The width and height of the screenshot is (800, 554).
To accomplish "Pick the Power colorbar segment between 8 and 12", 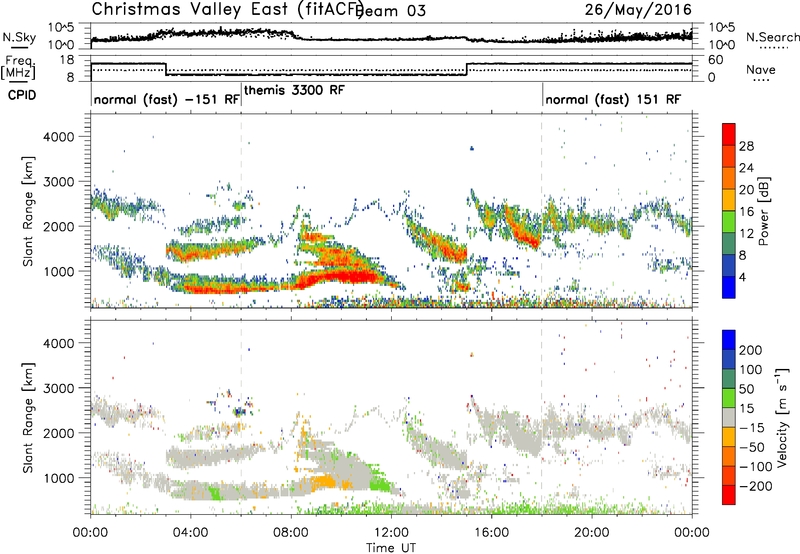I will 729,244.
